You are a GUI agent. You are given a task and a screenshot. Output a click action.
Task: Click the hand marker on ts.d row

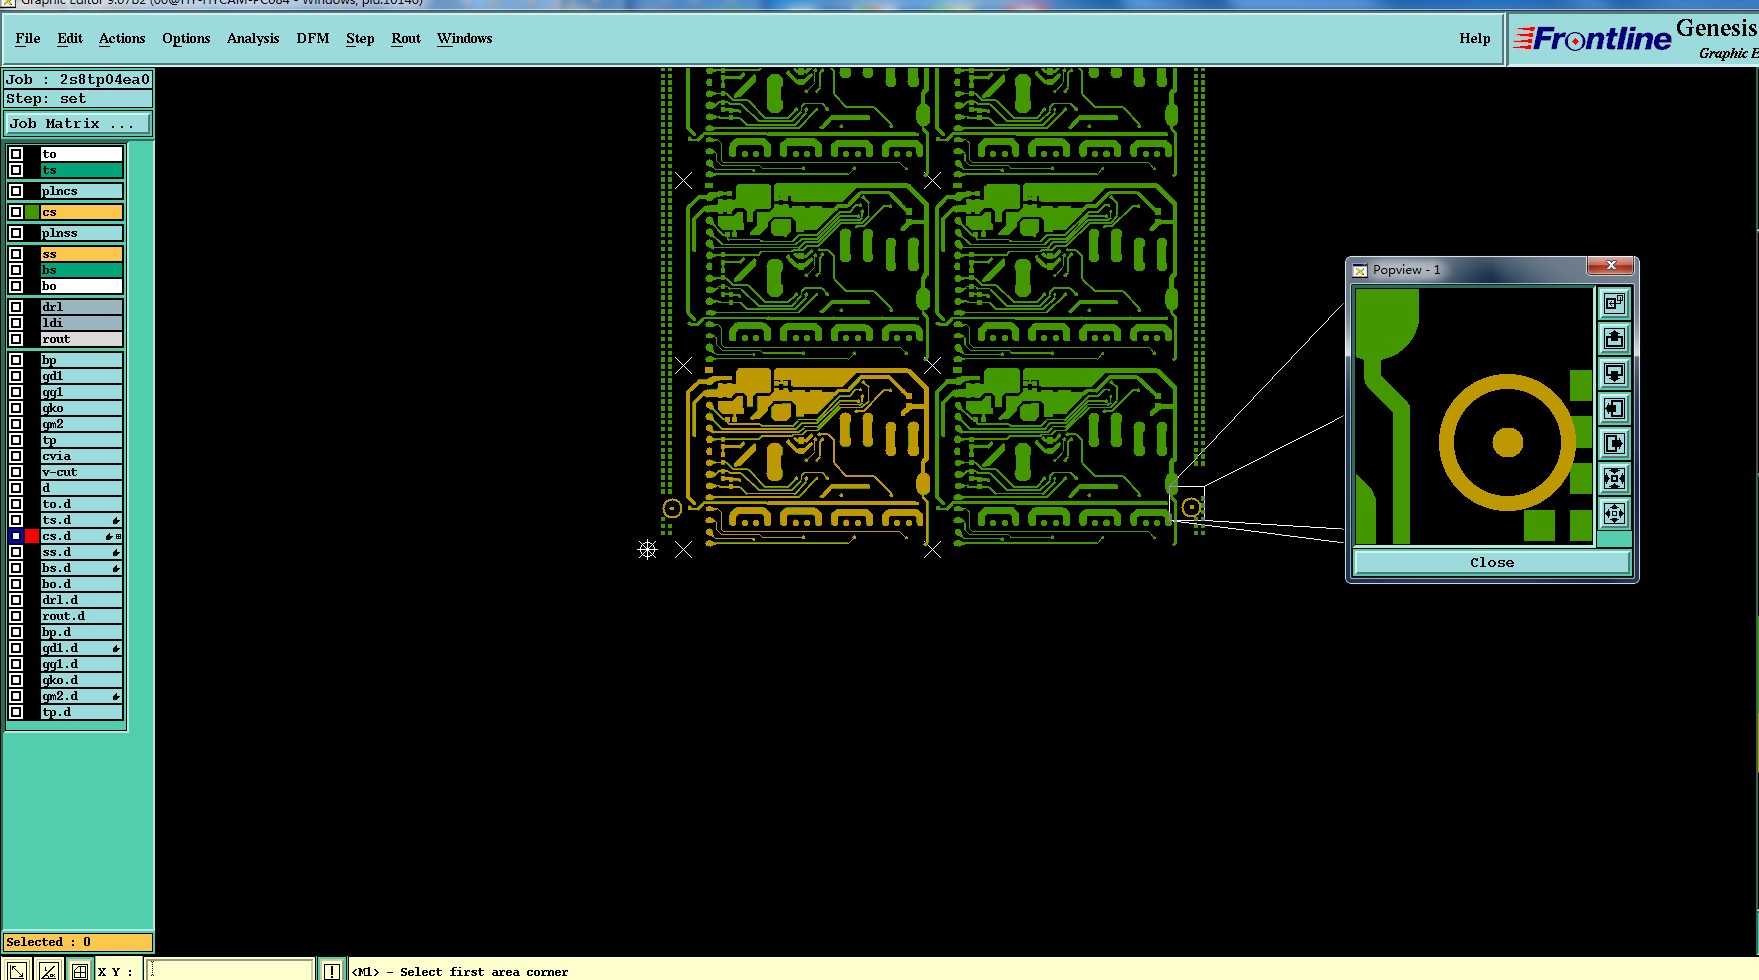point(116,520)
